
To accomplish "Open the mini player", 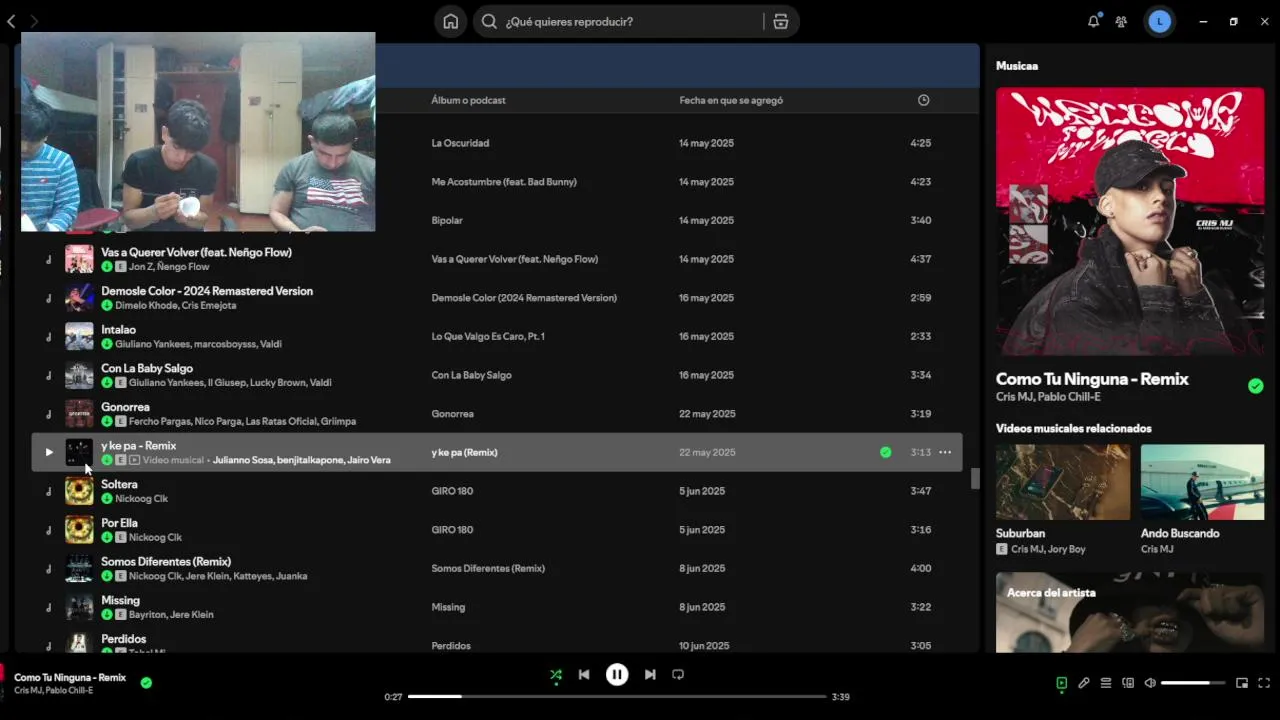I will [x=1242, y=683].
